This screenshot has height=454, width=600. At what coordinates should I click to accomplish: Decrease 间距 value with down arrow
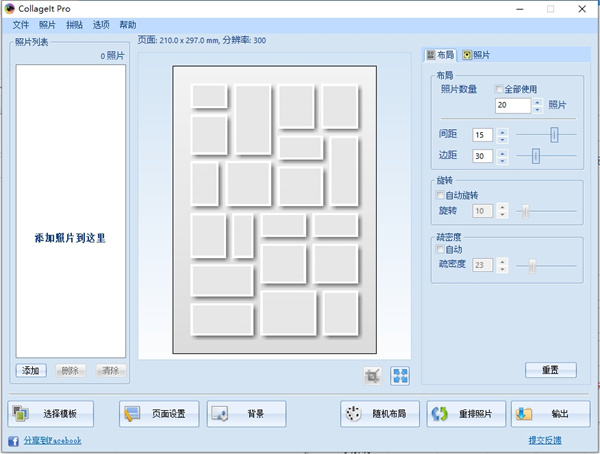[502, 139]
